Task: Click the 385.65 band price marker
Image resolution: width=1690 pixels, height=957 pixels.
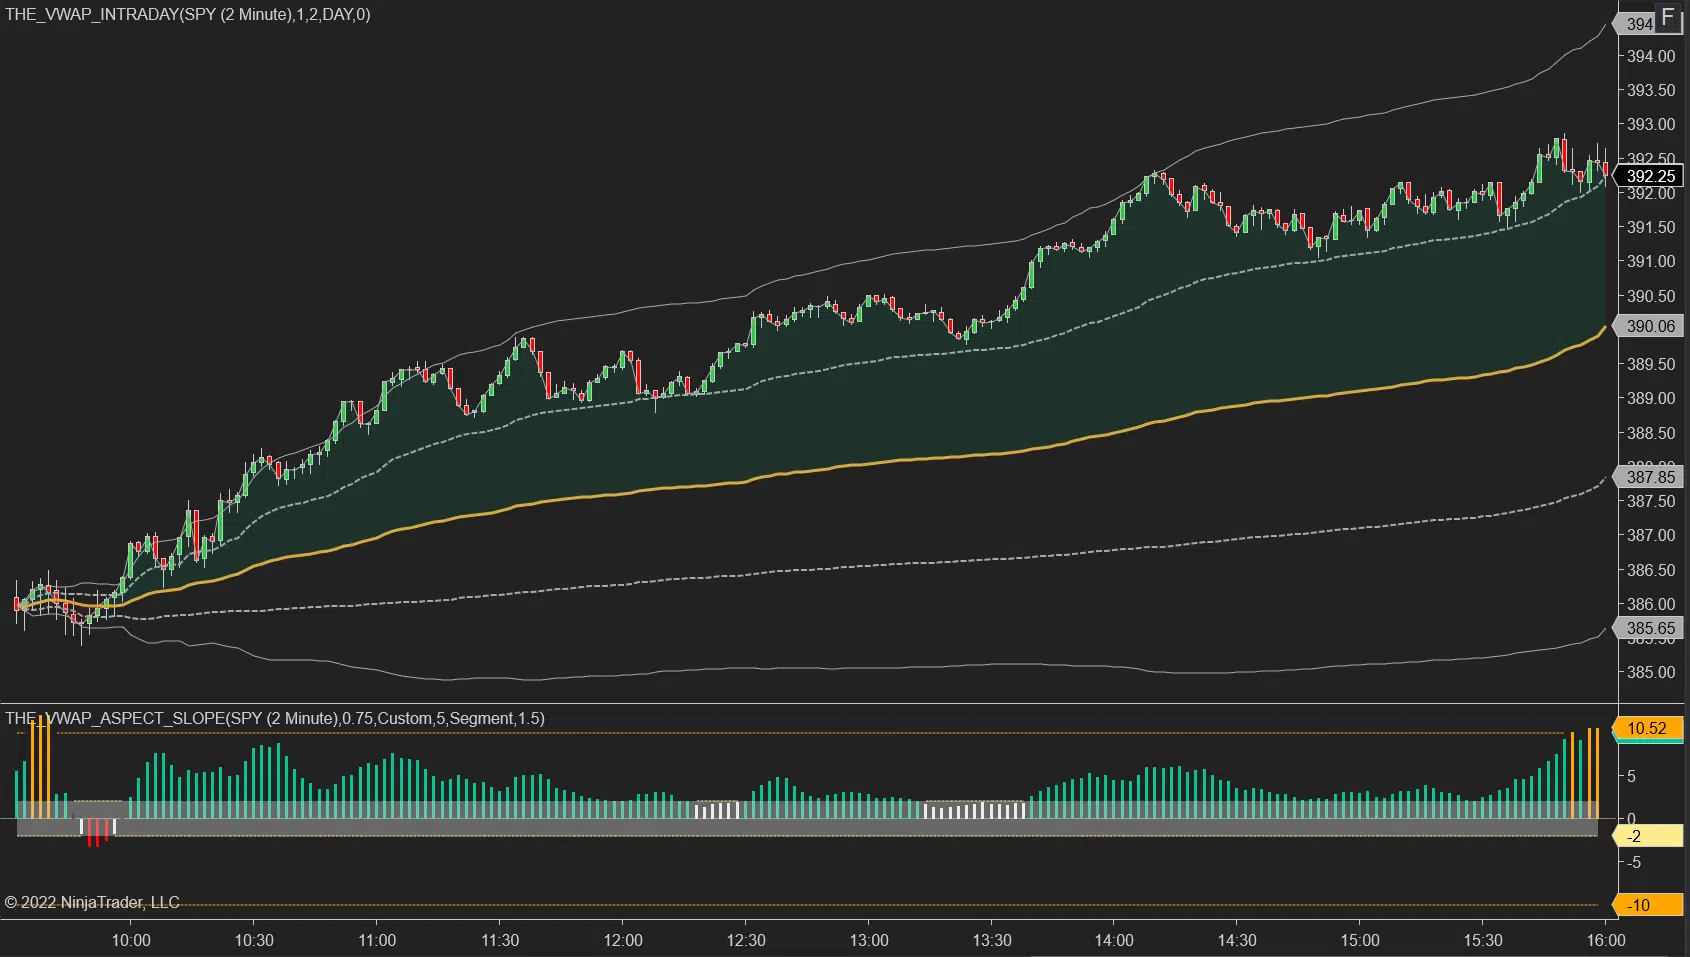Action: point(1650,628)
